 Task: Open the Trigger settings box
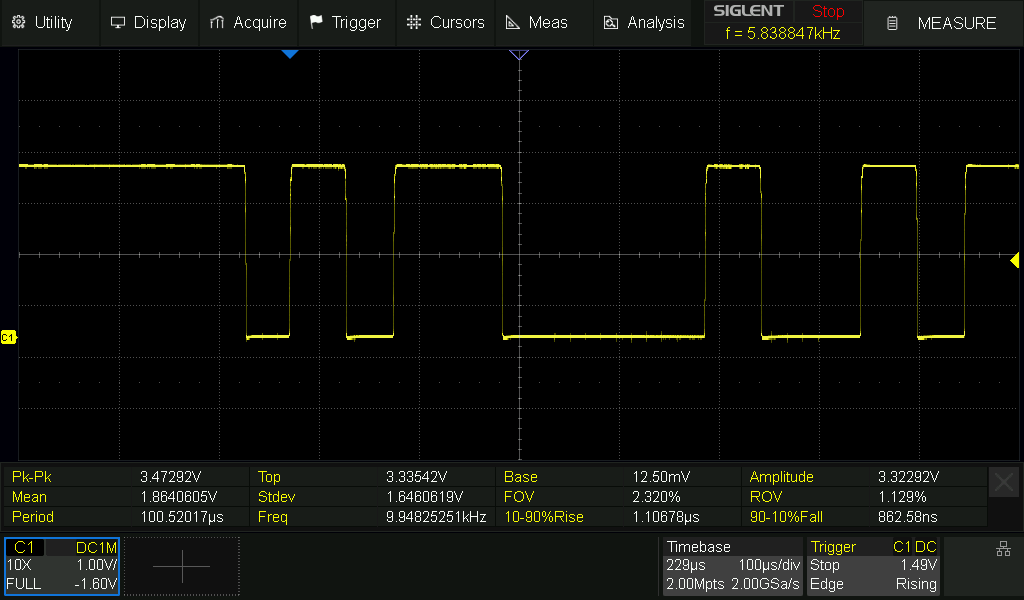point(873,565)
